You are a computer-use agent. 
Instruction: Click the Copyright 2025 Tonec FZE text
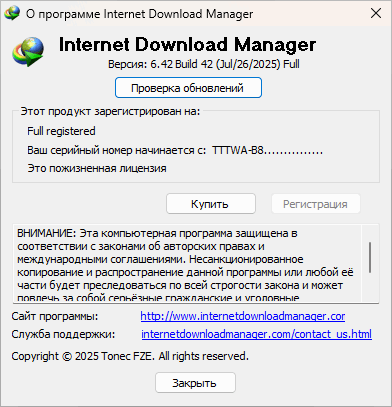point(130,356)
